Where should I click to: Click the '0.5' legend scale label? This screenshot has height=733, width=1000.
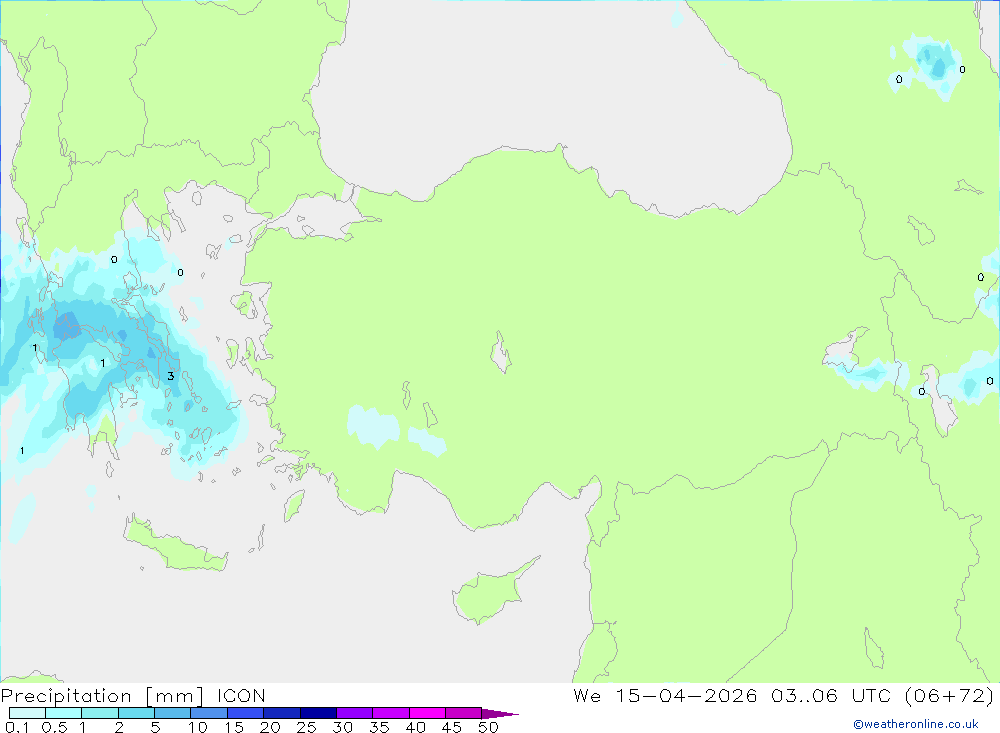54,727
